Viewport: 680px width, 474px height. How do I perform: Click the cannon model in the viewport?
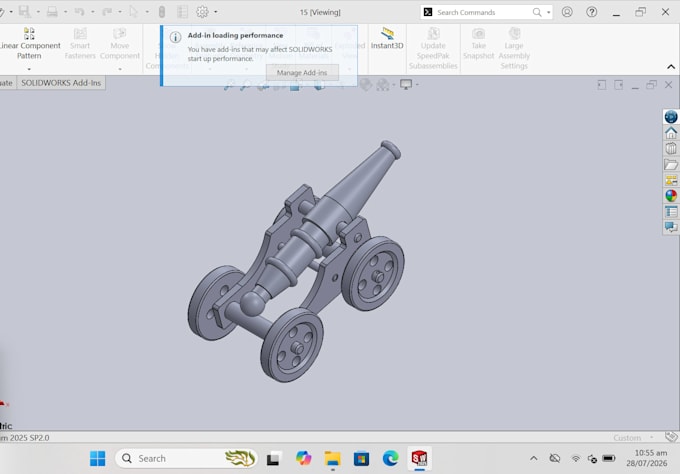coord(297,261)
